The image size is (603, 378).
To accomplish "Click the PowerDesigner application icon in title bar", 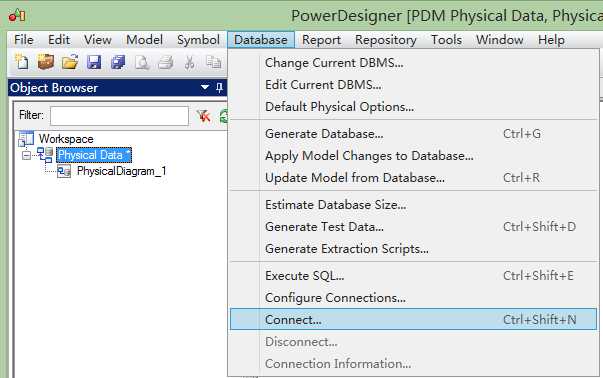I will coord(17,15).
